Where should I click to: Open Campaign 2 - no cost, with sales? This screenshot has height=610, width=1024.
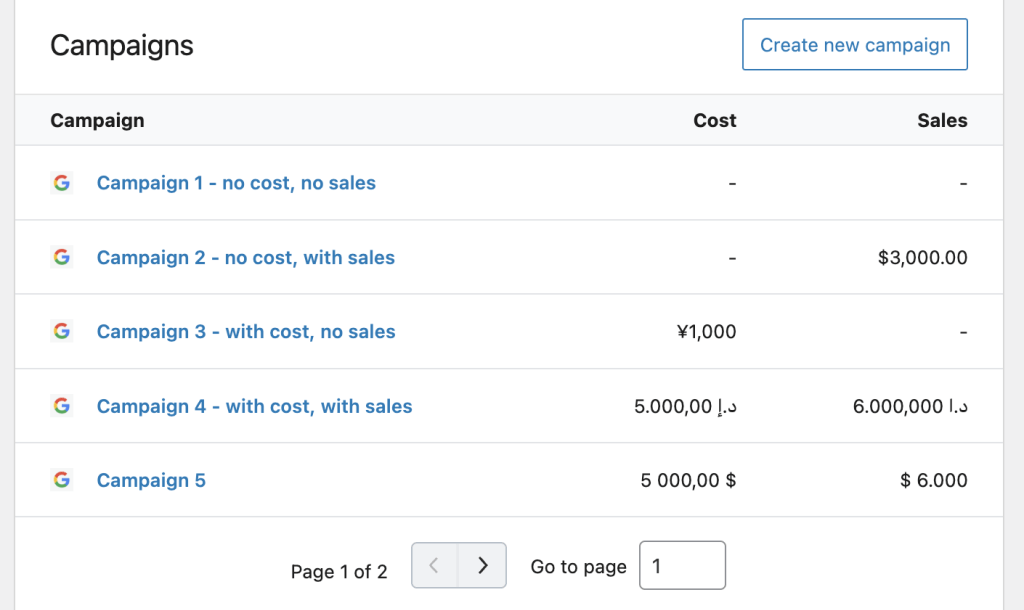pyautogui.click(x=245, y=257)
